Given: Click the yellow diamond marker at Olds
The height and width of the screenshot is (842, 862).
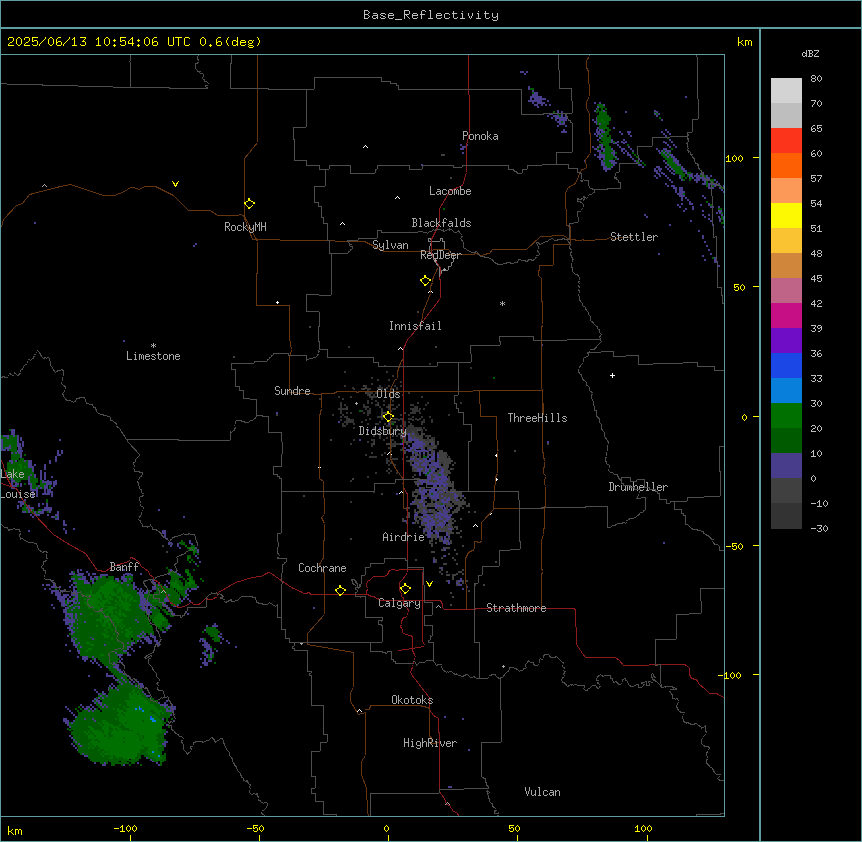Looking at the screenshot, I should (x=388, y=417).
